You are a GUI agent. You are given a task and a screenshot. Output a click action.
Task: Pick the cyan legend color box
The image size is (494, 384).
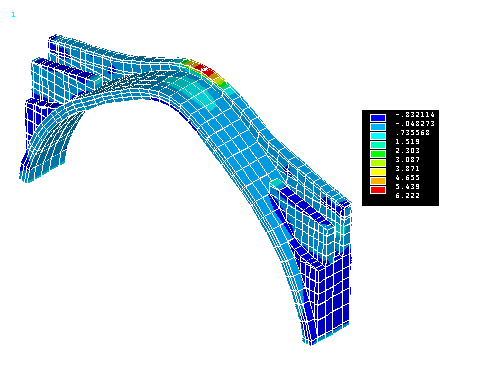click(x=378, y=136)
